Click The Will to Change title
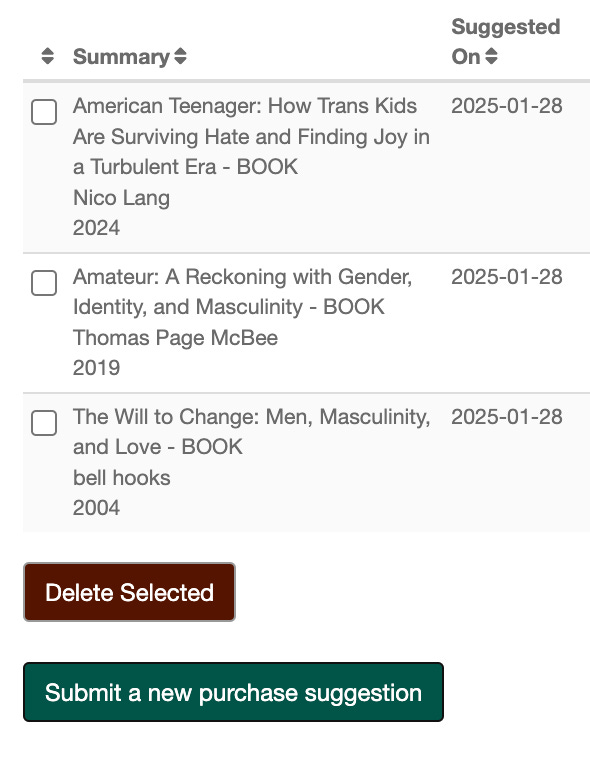590x776 pixels. pyautogui.click(x=251, y=432)
